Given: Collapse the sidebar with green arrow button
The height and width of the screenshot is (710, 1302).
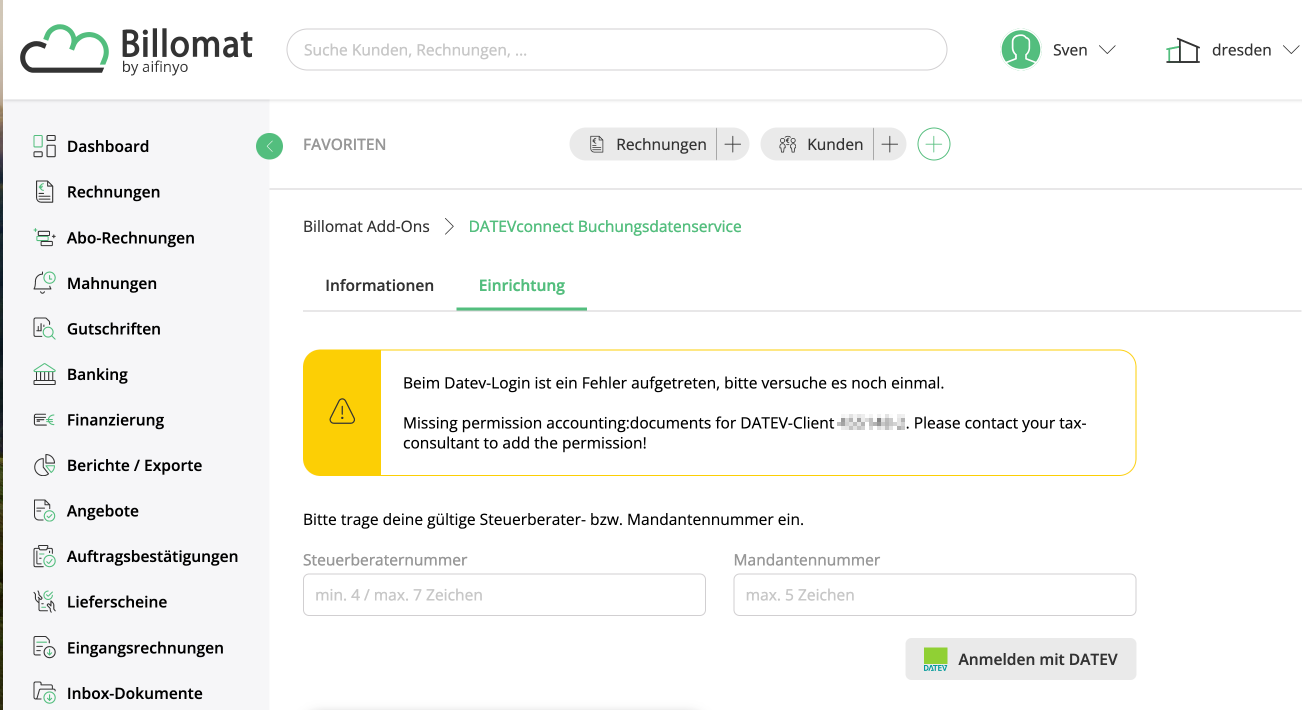Looking at the screenshot, I should point(269,146).
